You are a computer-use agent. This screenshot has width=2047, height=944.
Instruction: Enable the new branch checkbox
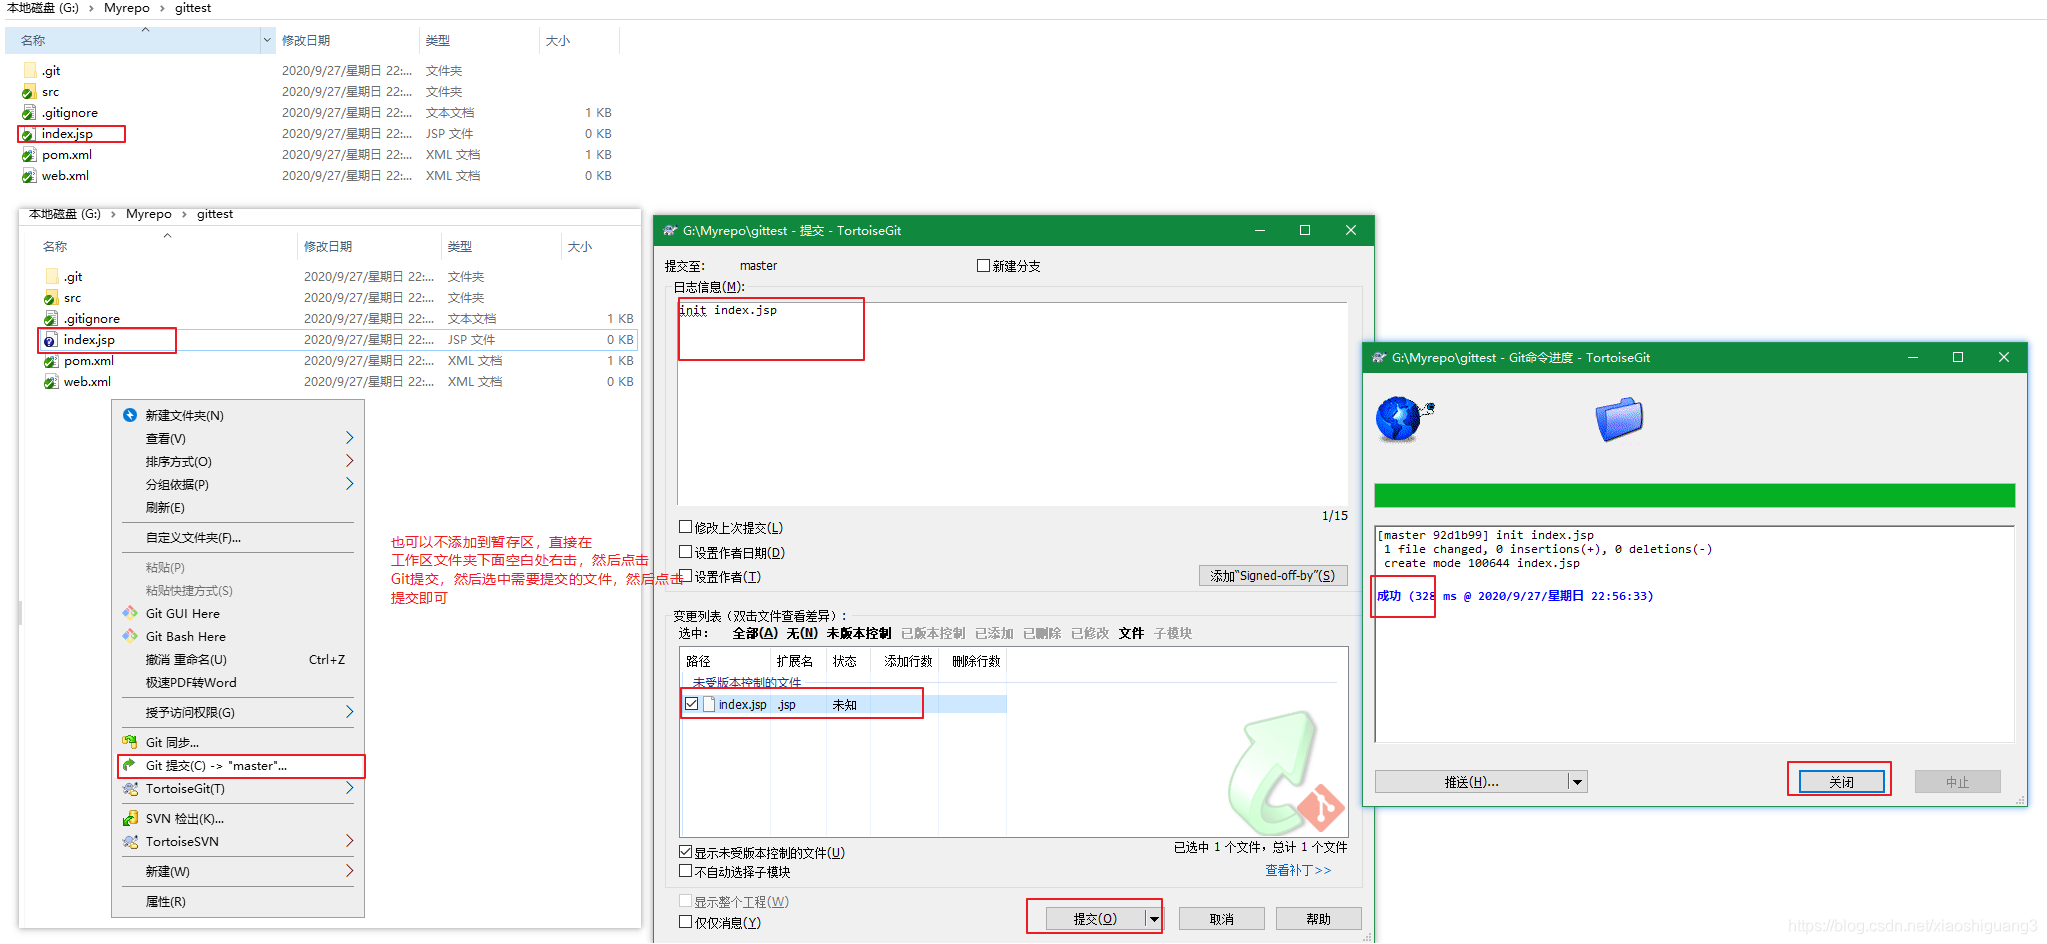(x=983, y=265)
